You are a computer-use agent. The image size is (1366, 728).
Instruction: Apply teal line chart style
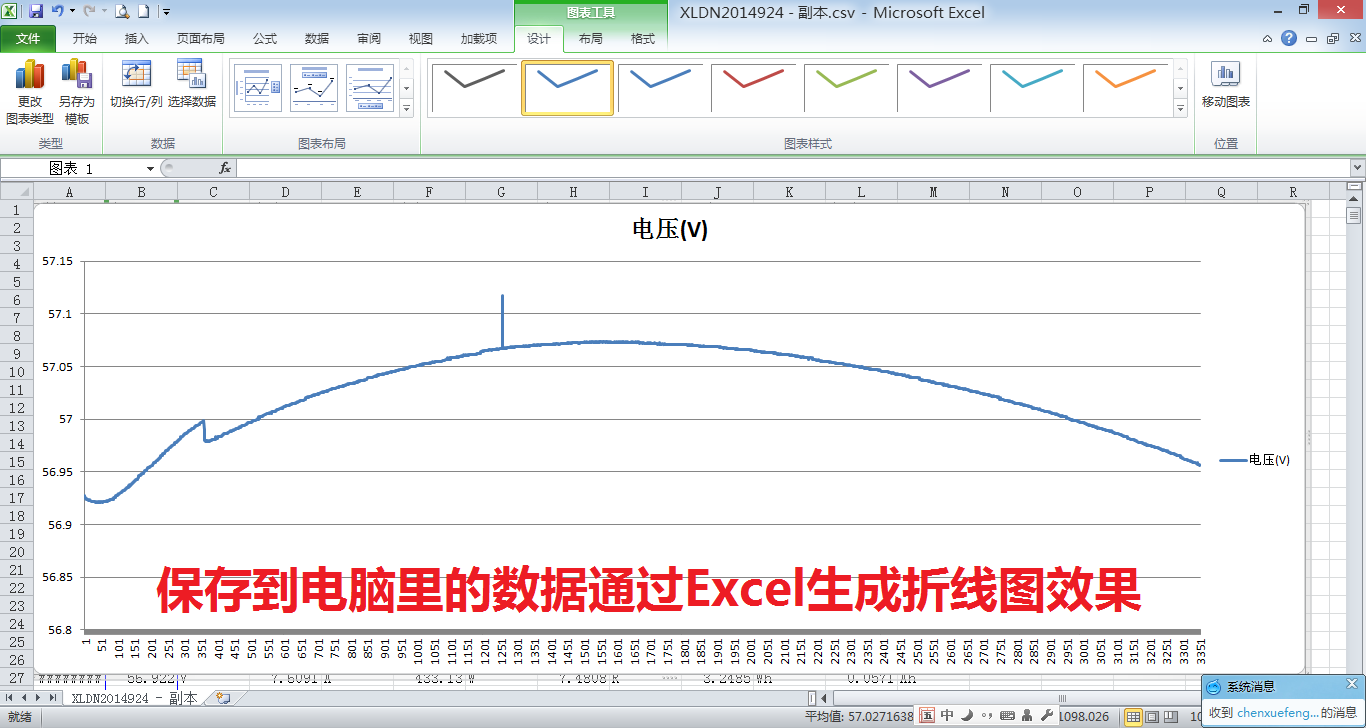[x=1032, y=88]
